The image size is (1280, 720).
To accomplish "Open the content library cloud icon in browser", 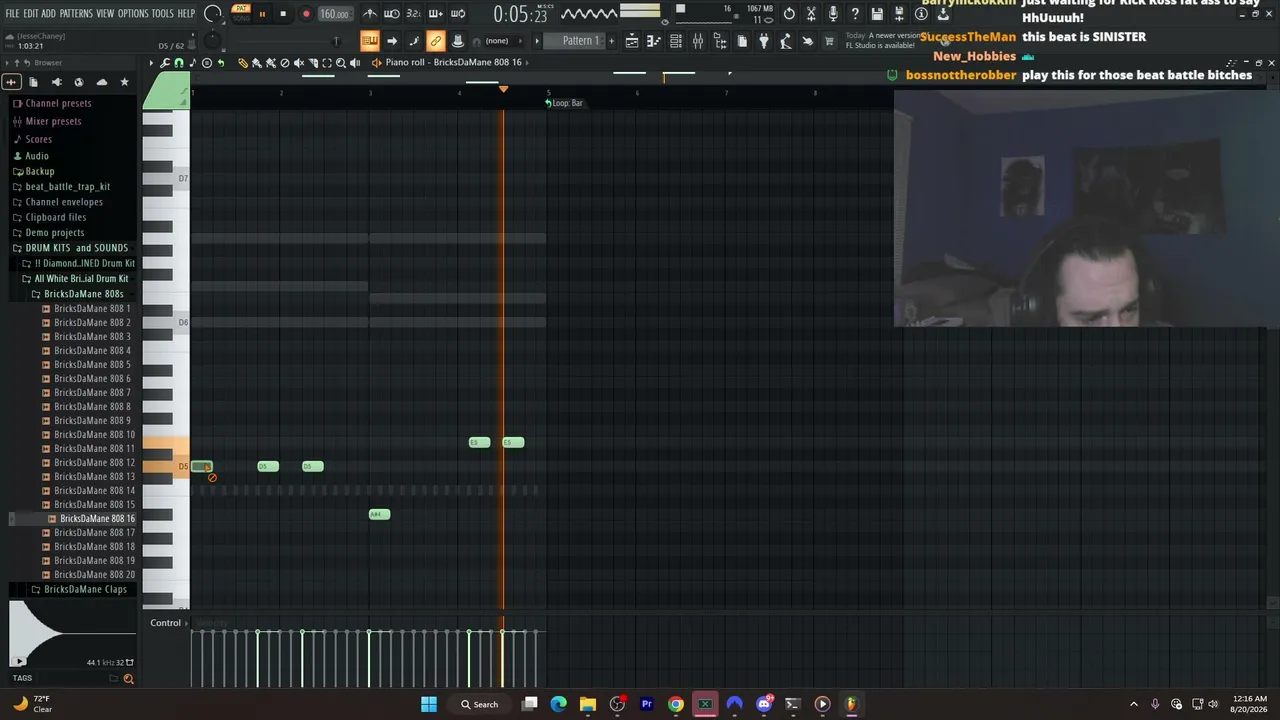I will coord(102,82).
